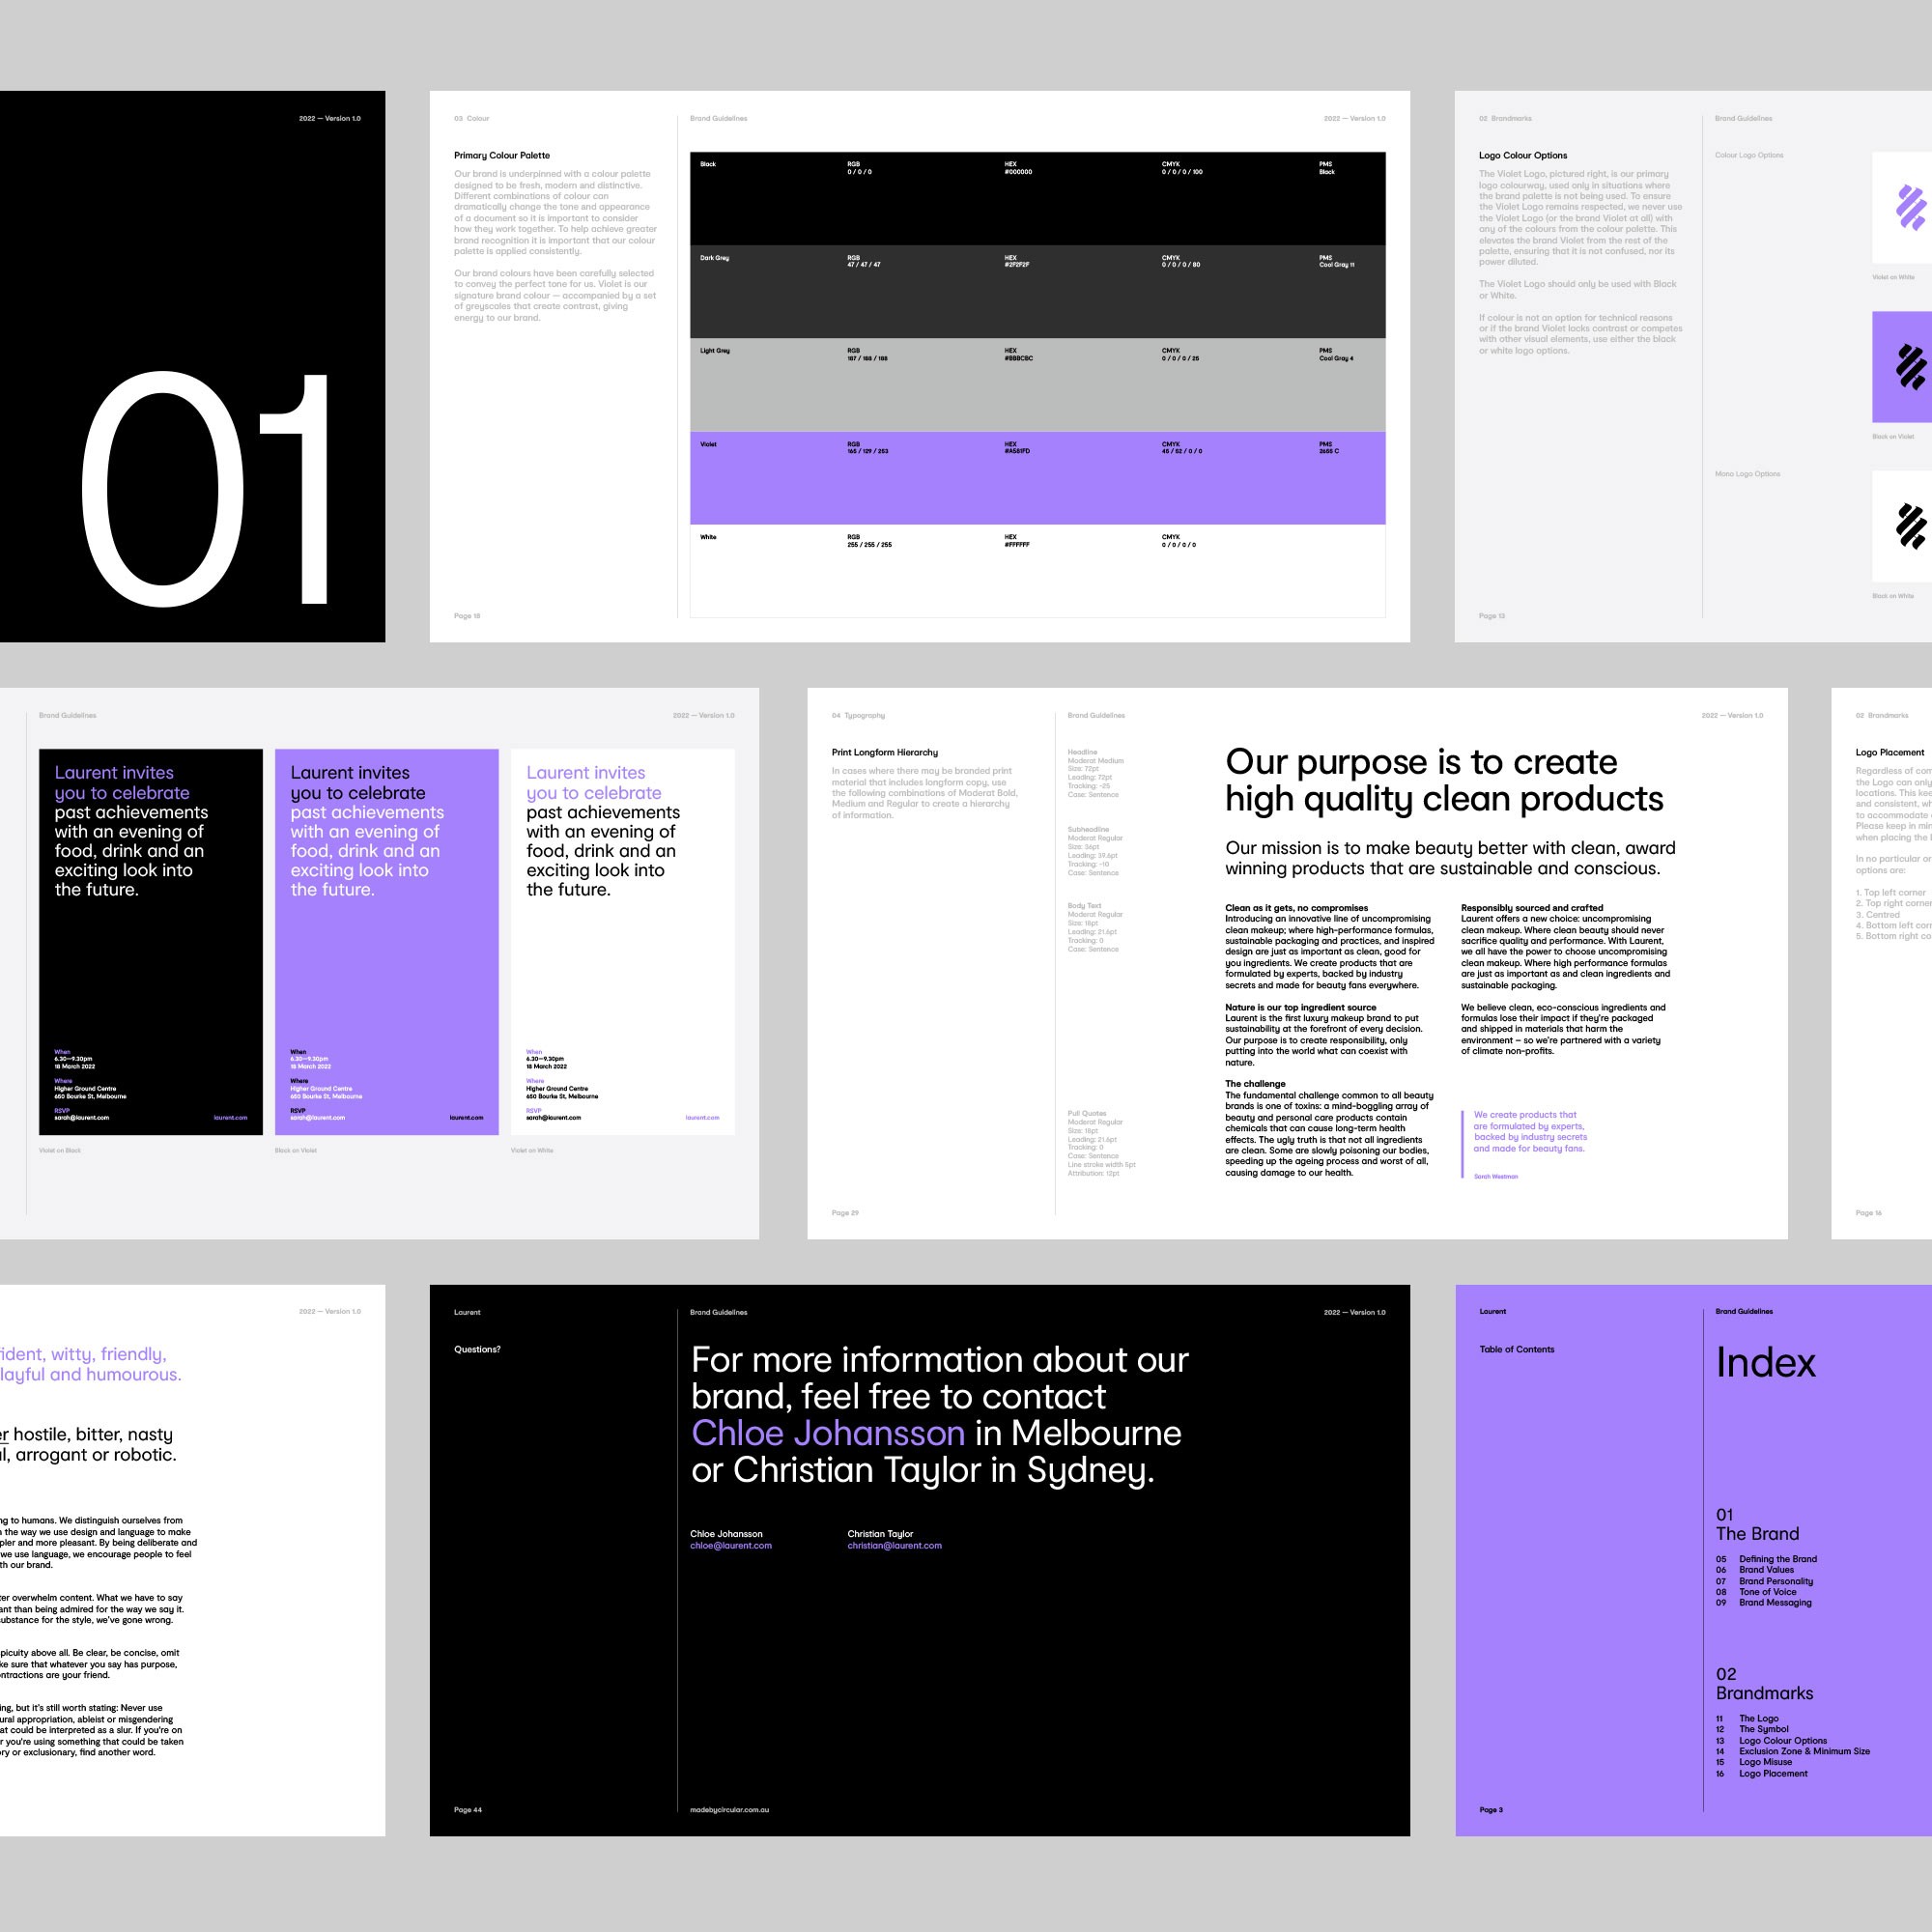Click 'PMS 2665 C' in the Violet row
This screenshot has height=1932, width=1932.
point(1328,448)
